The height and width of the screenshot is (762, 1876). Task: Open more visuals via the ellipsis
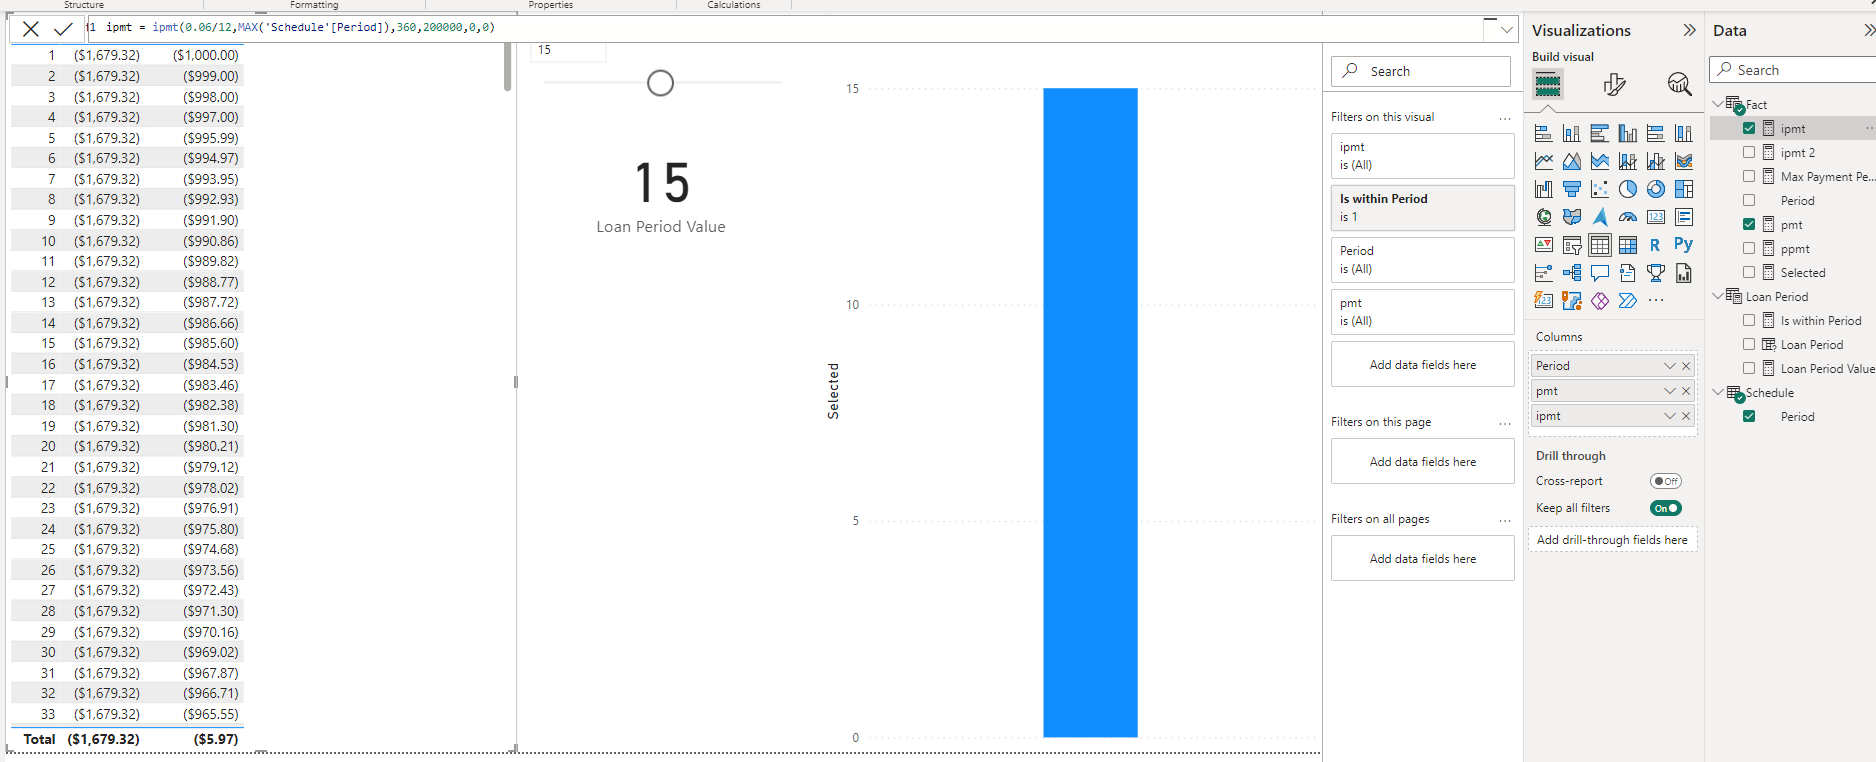pos(1656,301)
